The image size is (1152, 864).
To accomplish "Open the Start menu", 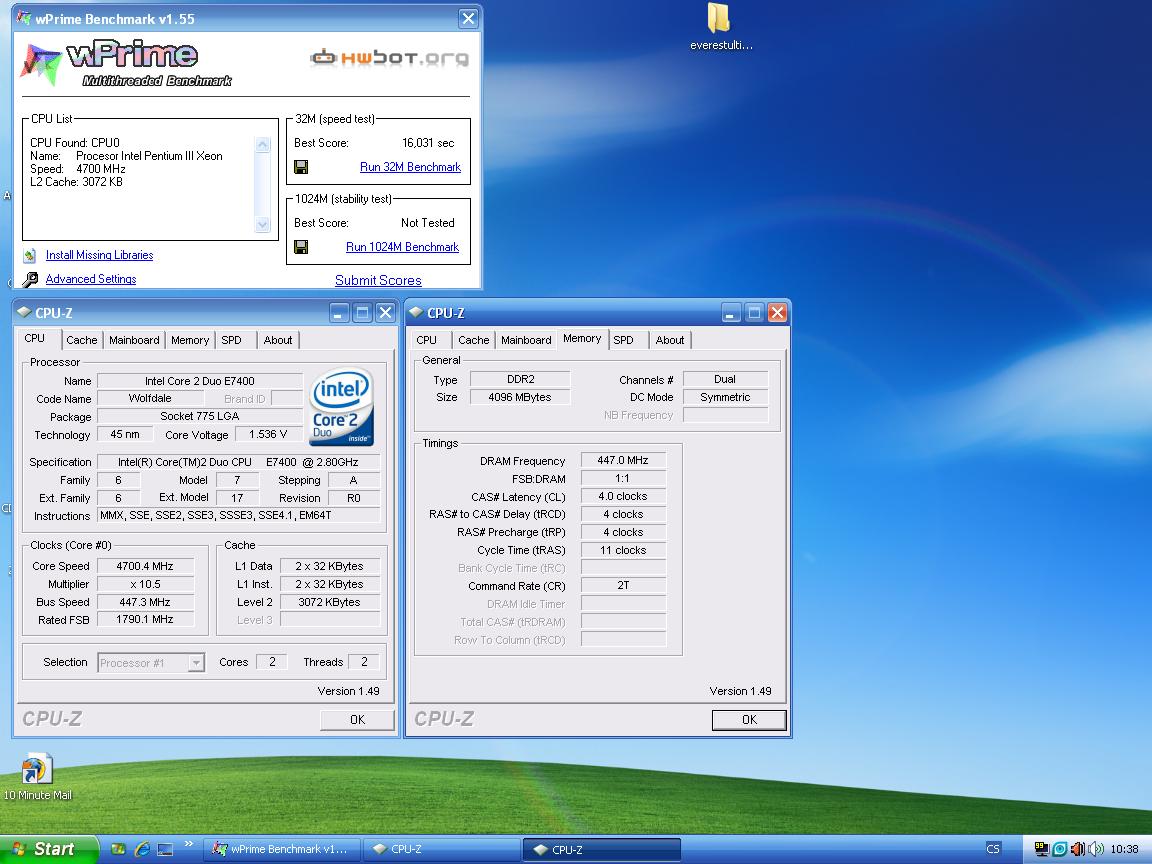I will (x=48, y=849).
